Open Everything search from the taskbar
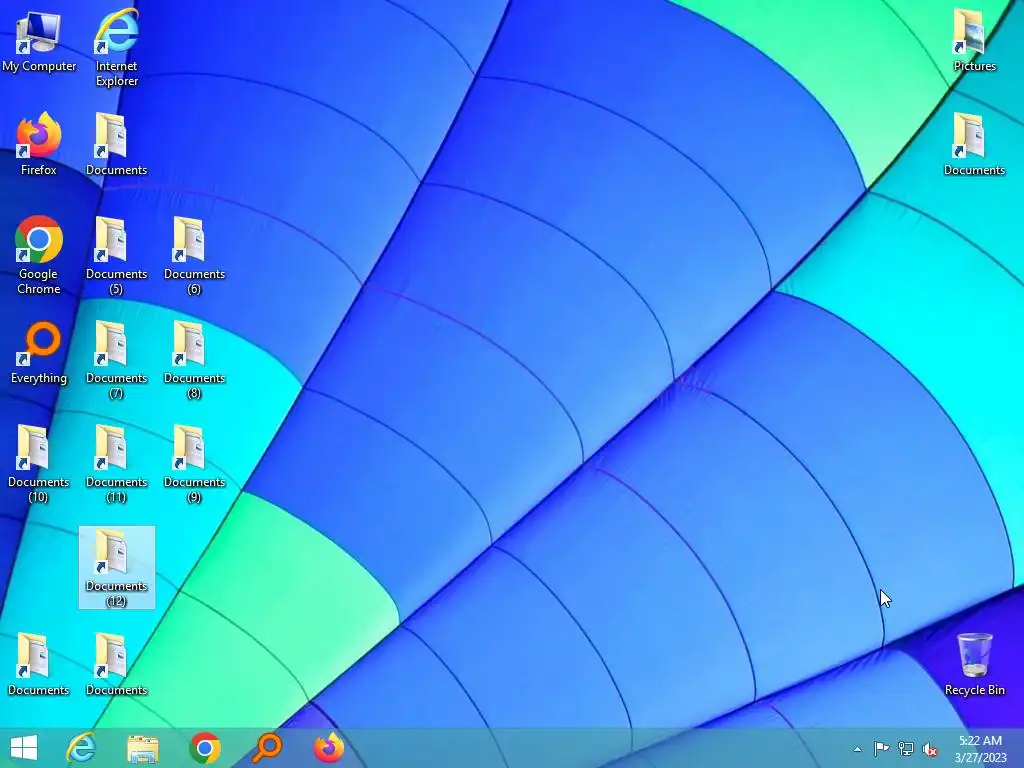 point(267,748)
